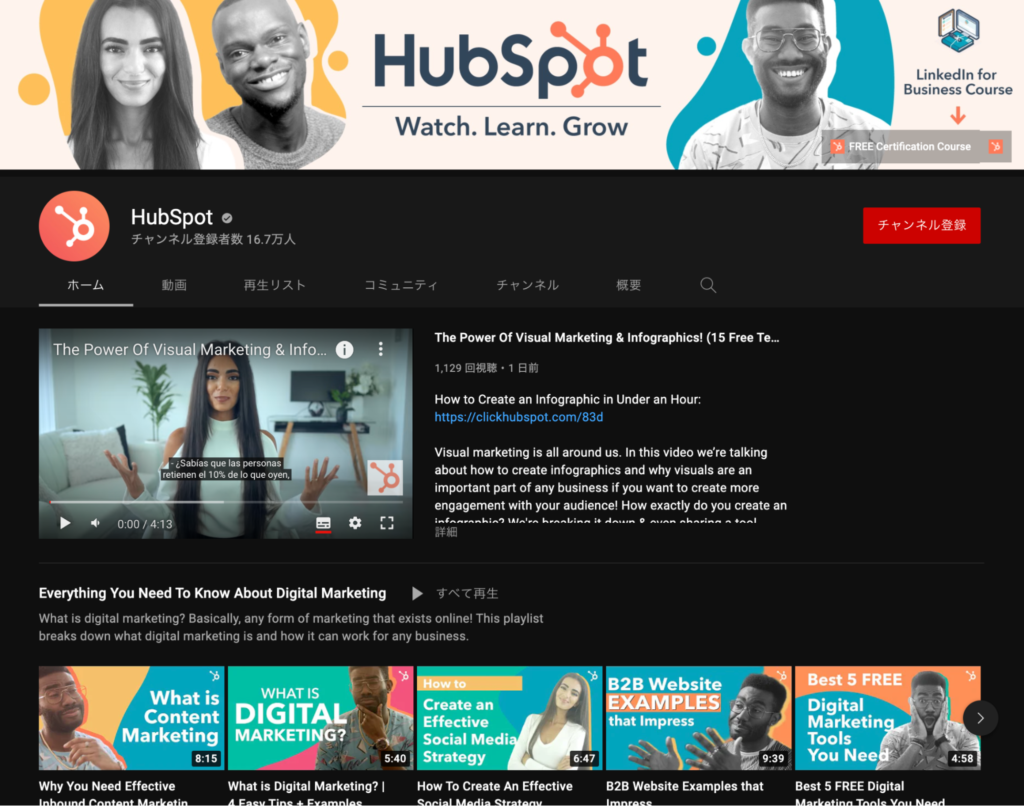Image resolution: width=1024 pixels, height=806 pixels.
Task: Select the ホーム tab
Action: pyautogui.click(x=86, y=285)
